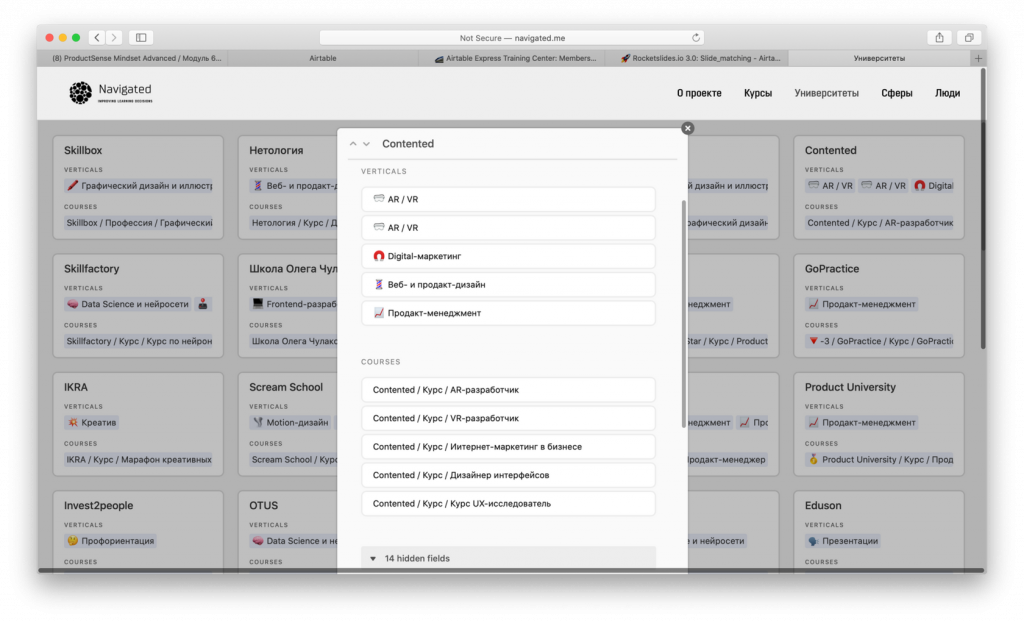Click Safari forward button
Screen dimensions: 1024x623
coord(114,38)
